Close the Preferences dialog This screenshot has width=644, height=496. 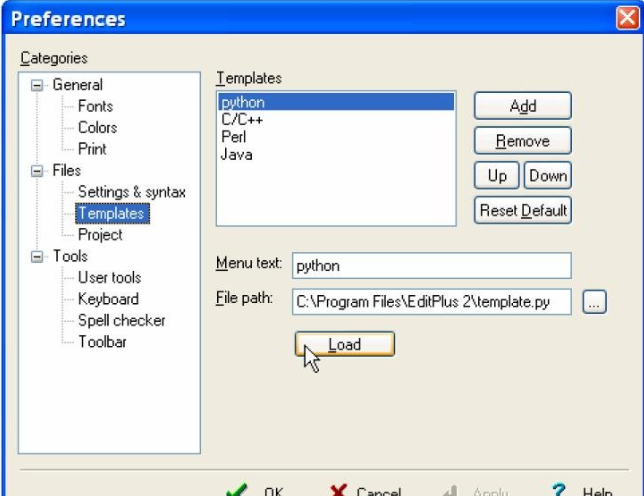[628, 18]
